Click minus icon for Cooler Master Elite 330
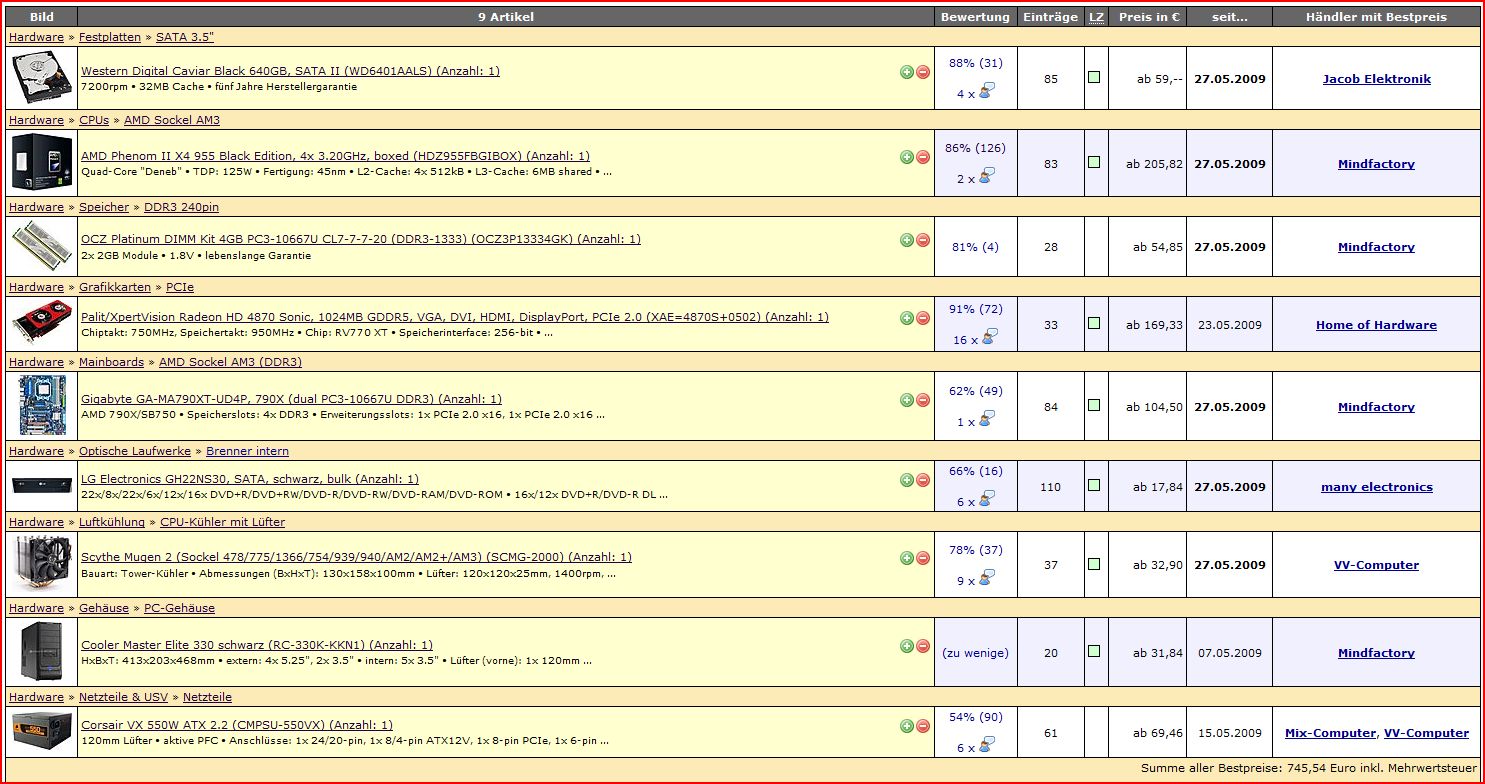The width and height of the screenshot is (1485, 784). 922,646
